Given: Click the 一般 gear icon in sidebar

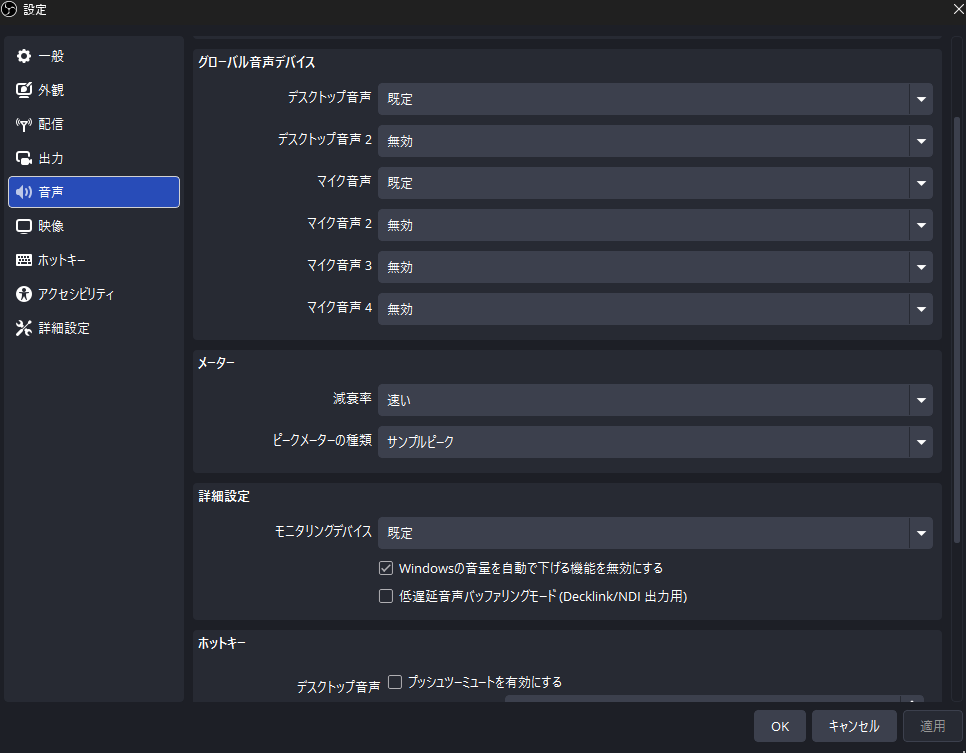Looking at the screenshot, I should point(23,56).
